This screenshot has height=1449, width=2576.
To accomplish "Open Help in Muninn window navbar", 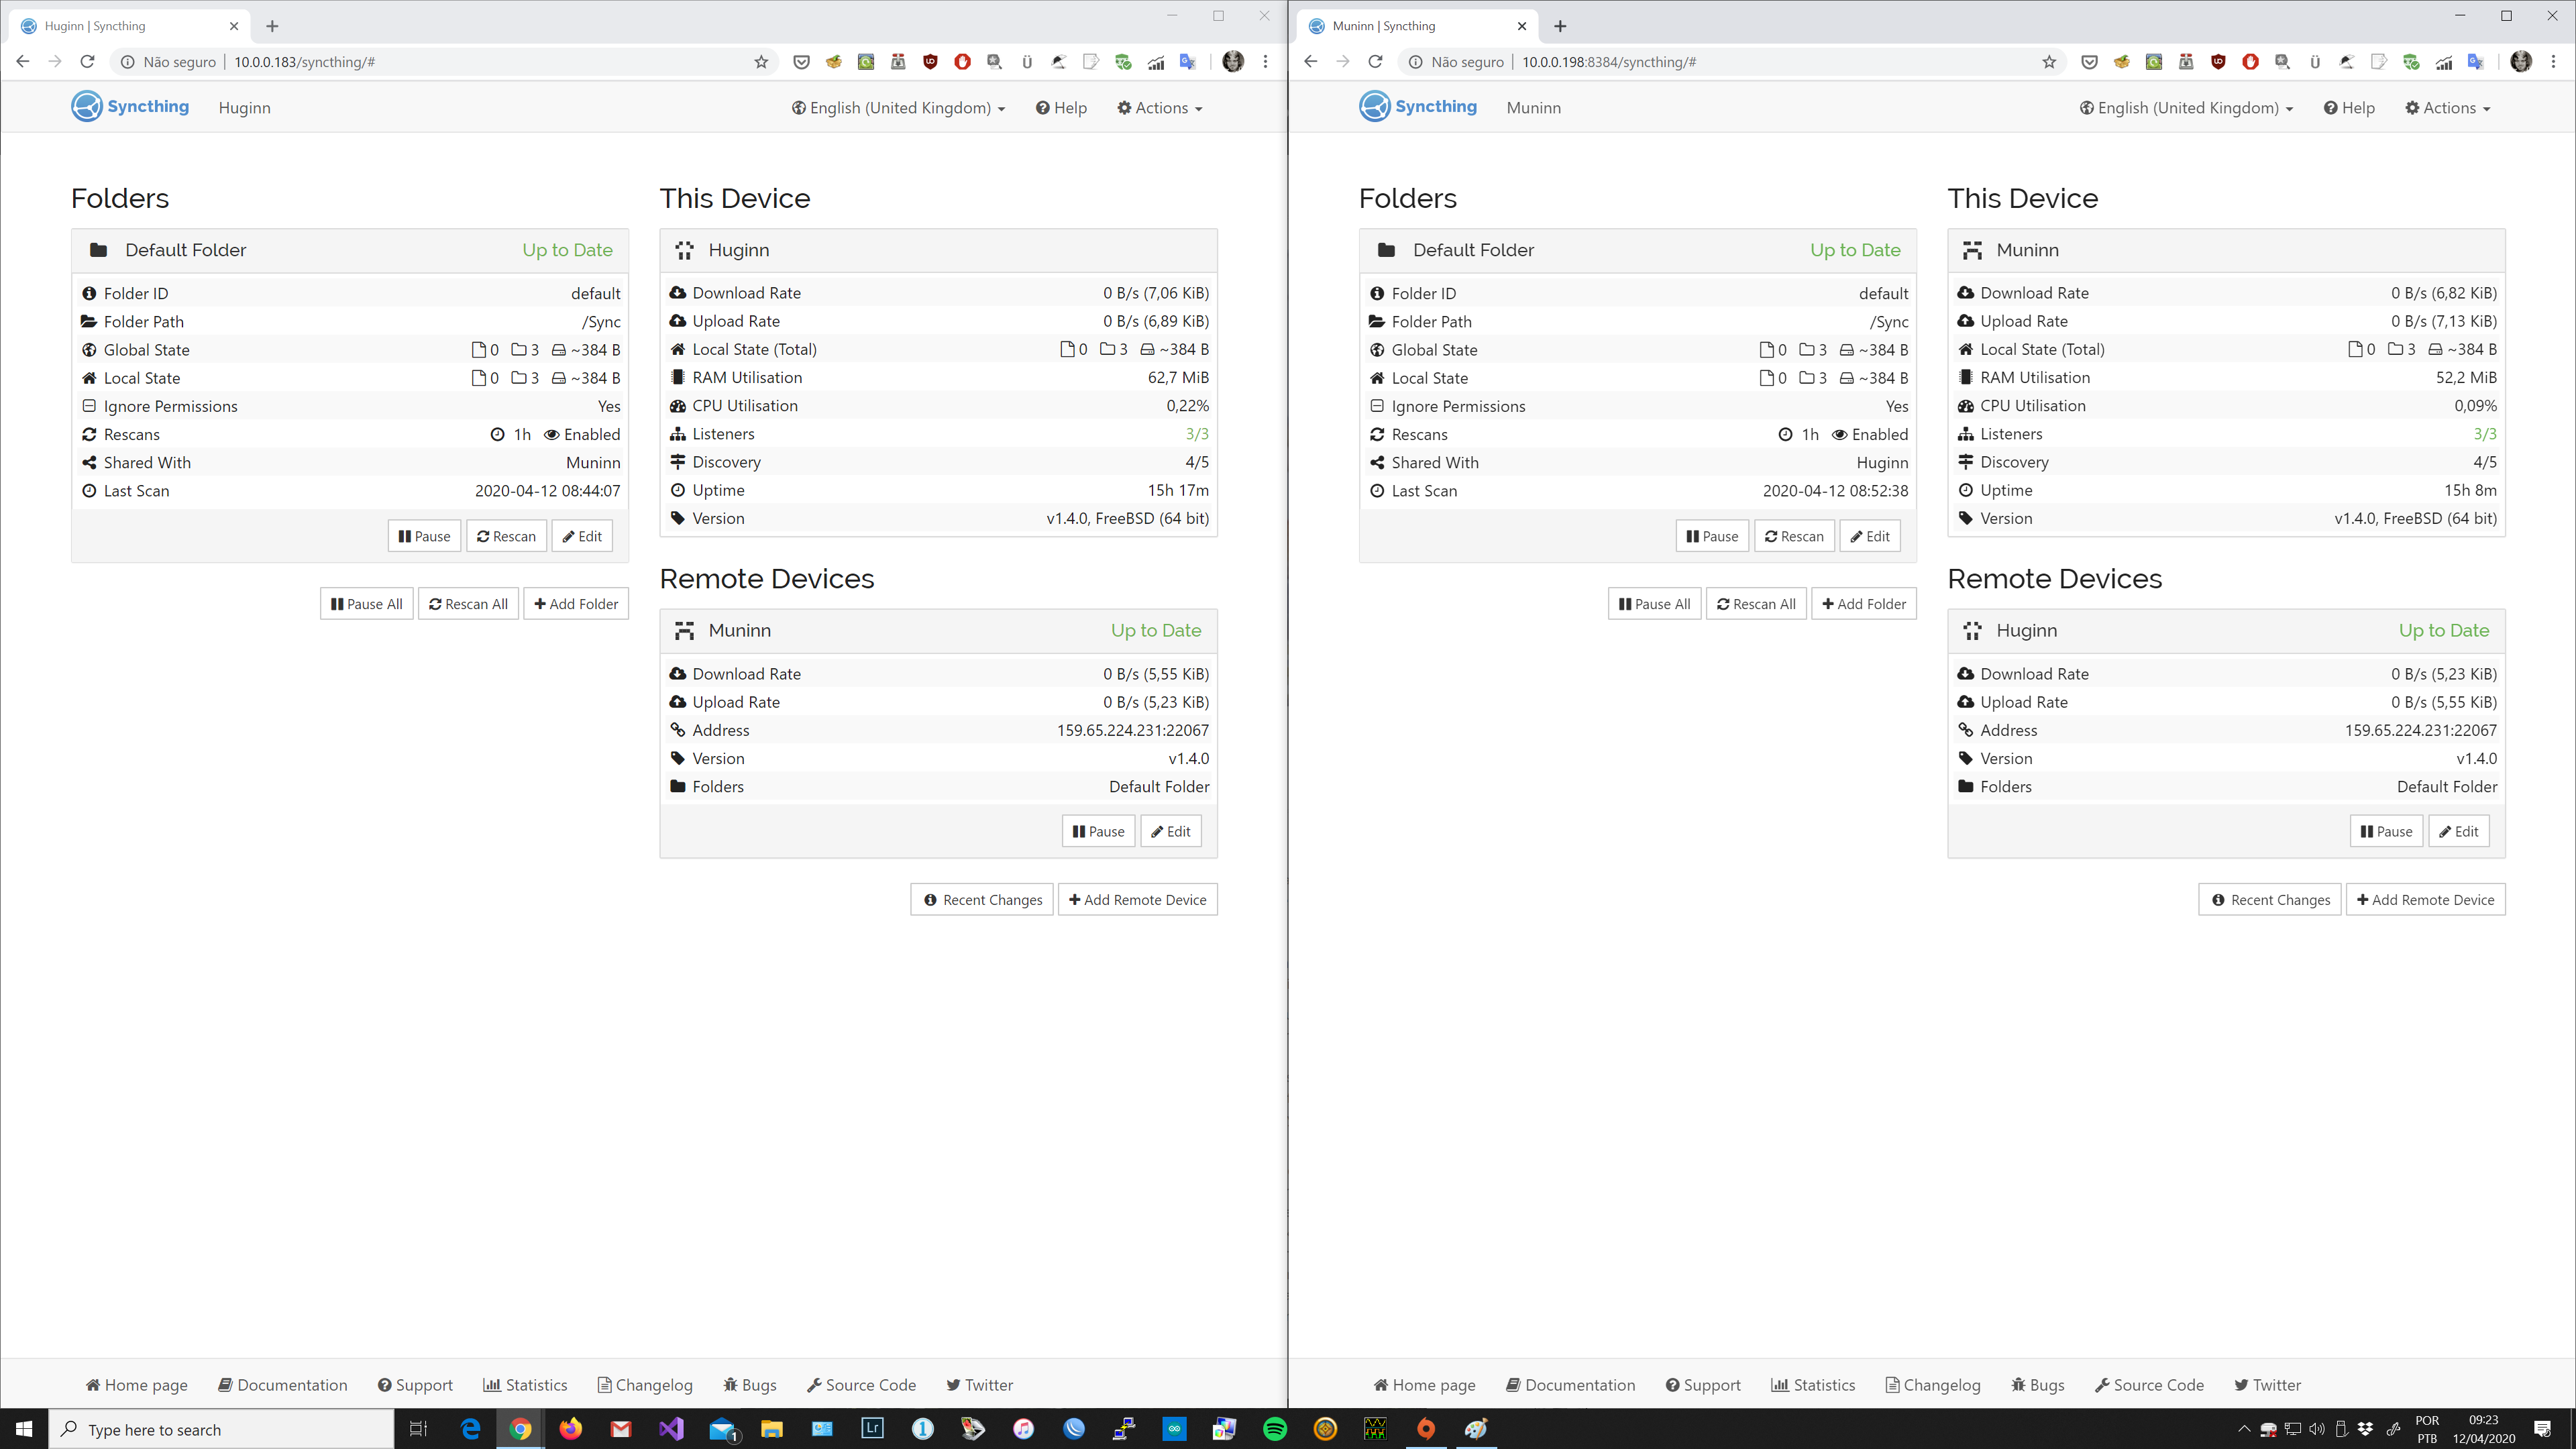I will click(2349, 108).
